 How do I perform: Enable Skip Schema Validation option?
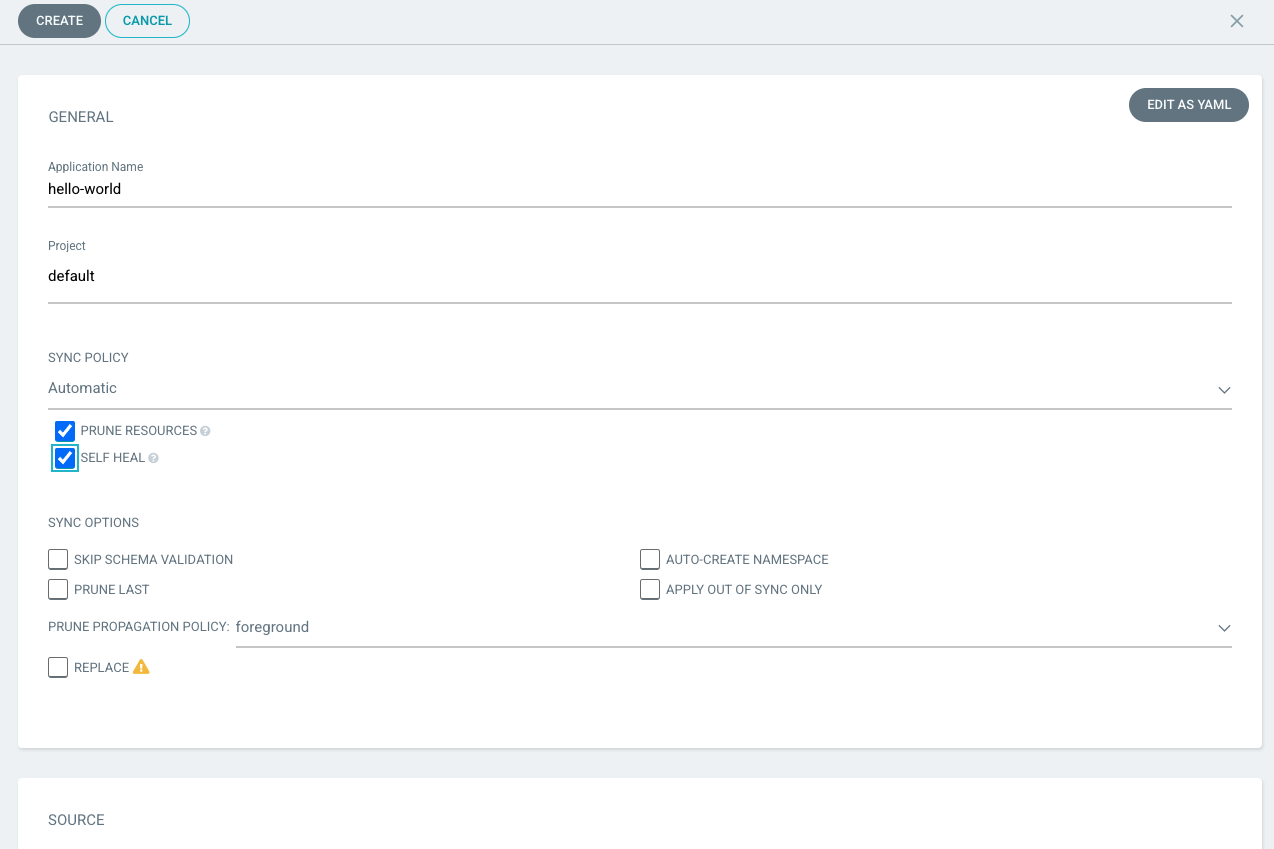tap(58, 559)
